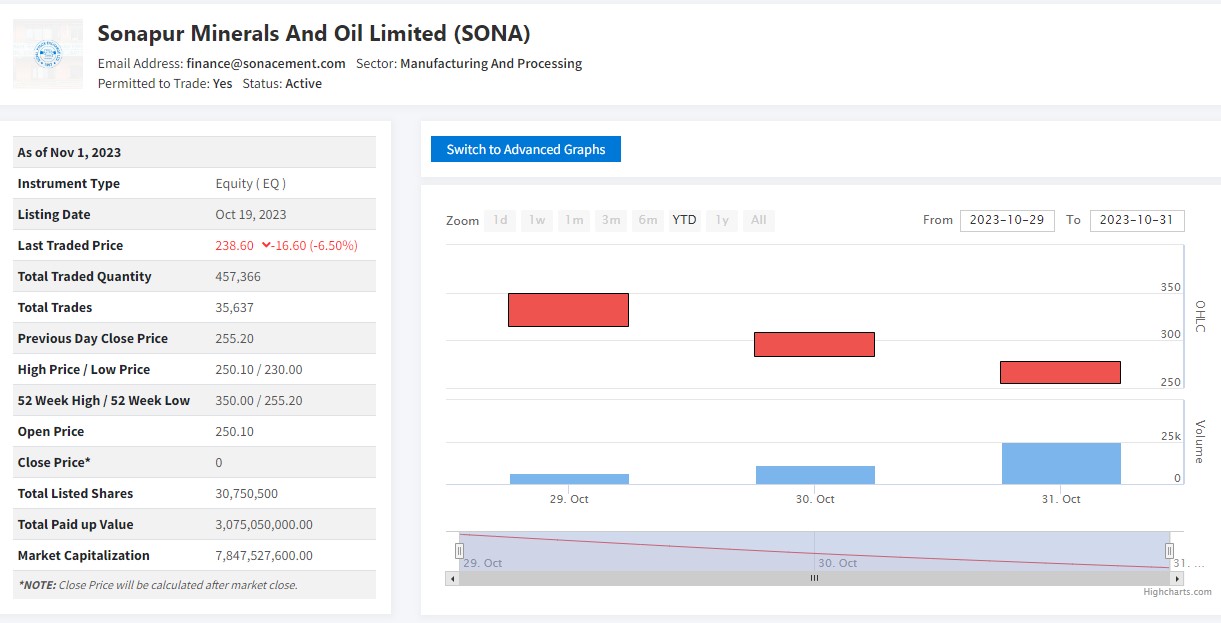This screenshot has width=1221, height=623.
Task: Click the red down-arrow price change icon
Action: (x=266, y=245)
